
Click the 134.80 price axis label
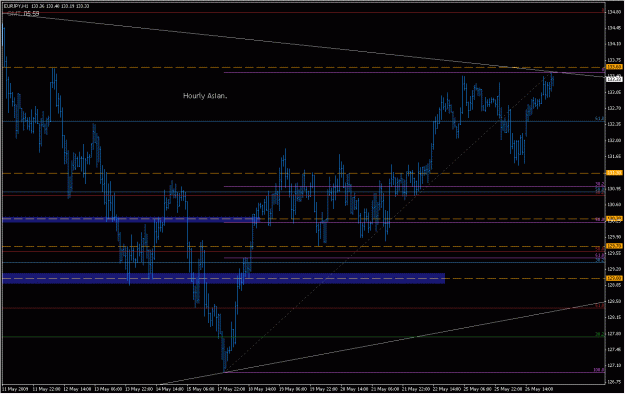tap(614, 12)
